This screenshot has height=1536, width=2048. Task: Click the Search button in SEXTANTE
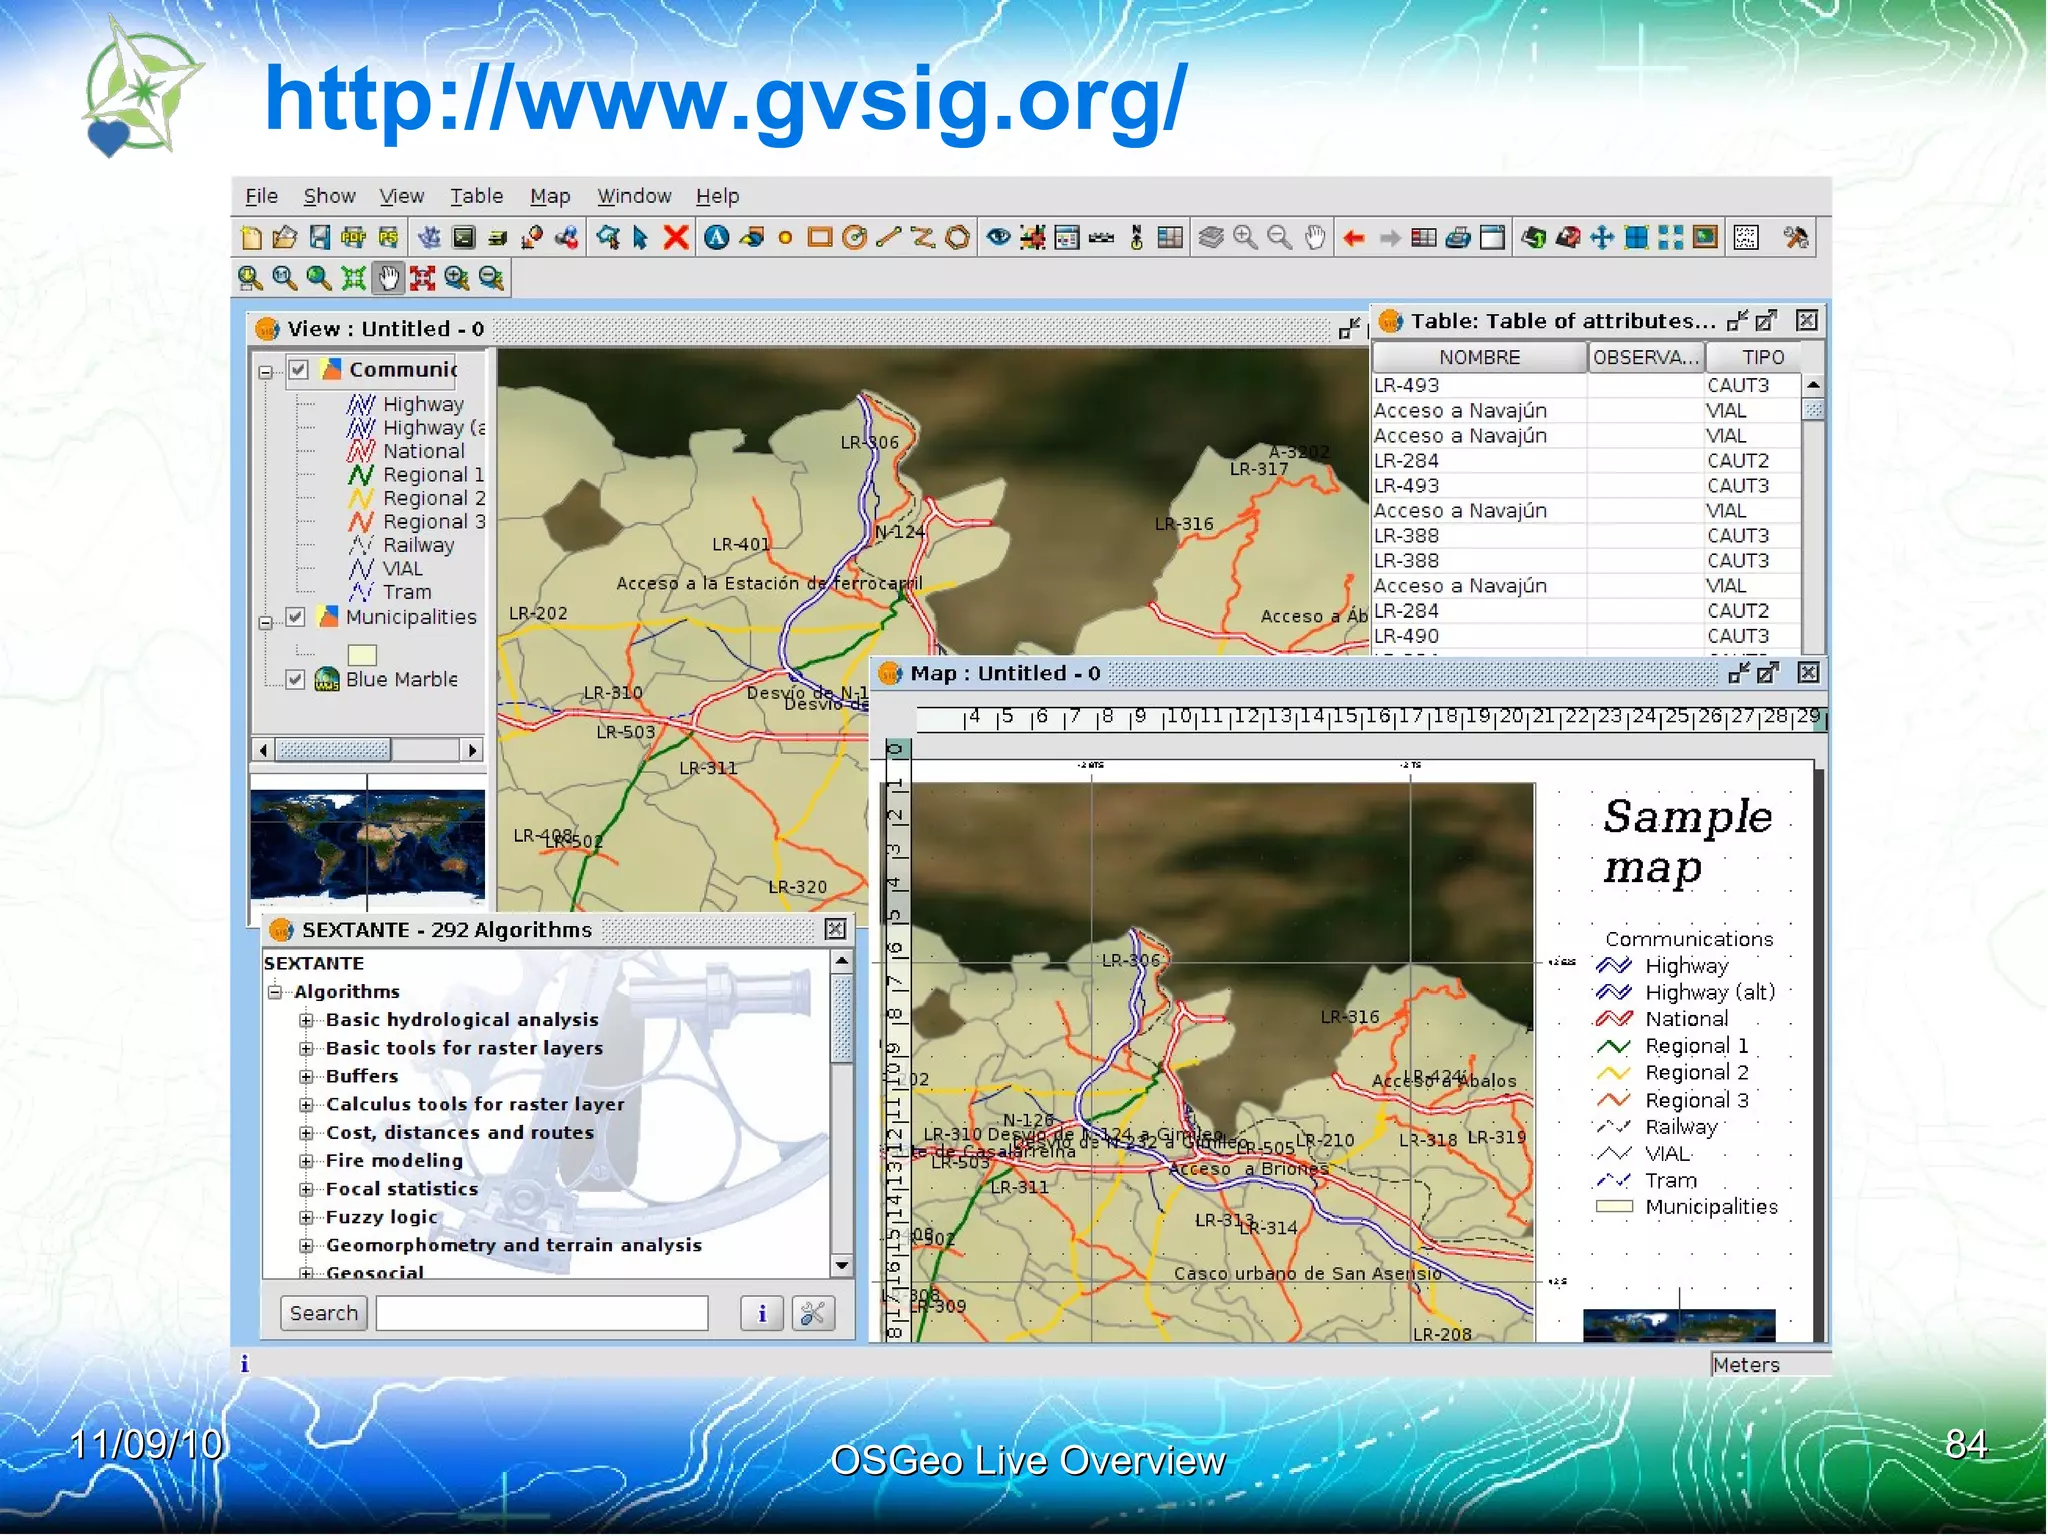tap(323, 1313)
